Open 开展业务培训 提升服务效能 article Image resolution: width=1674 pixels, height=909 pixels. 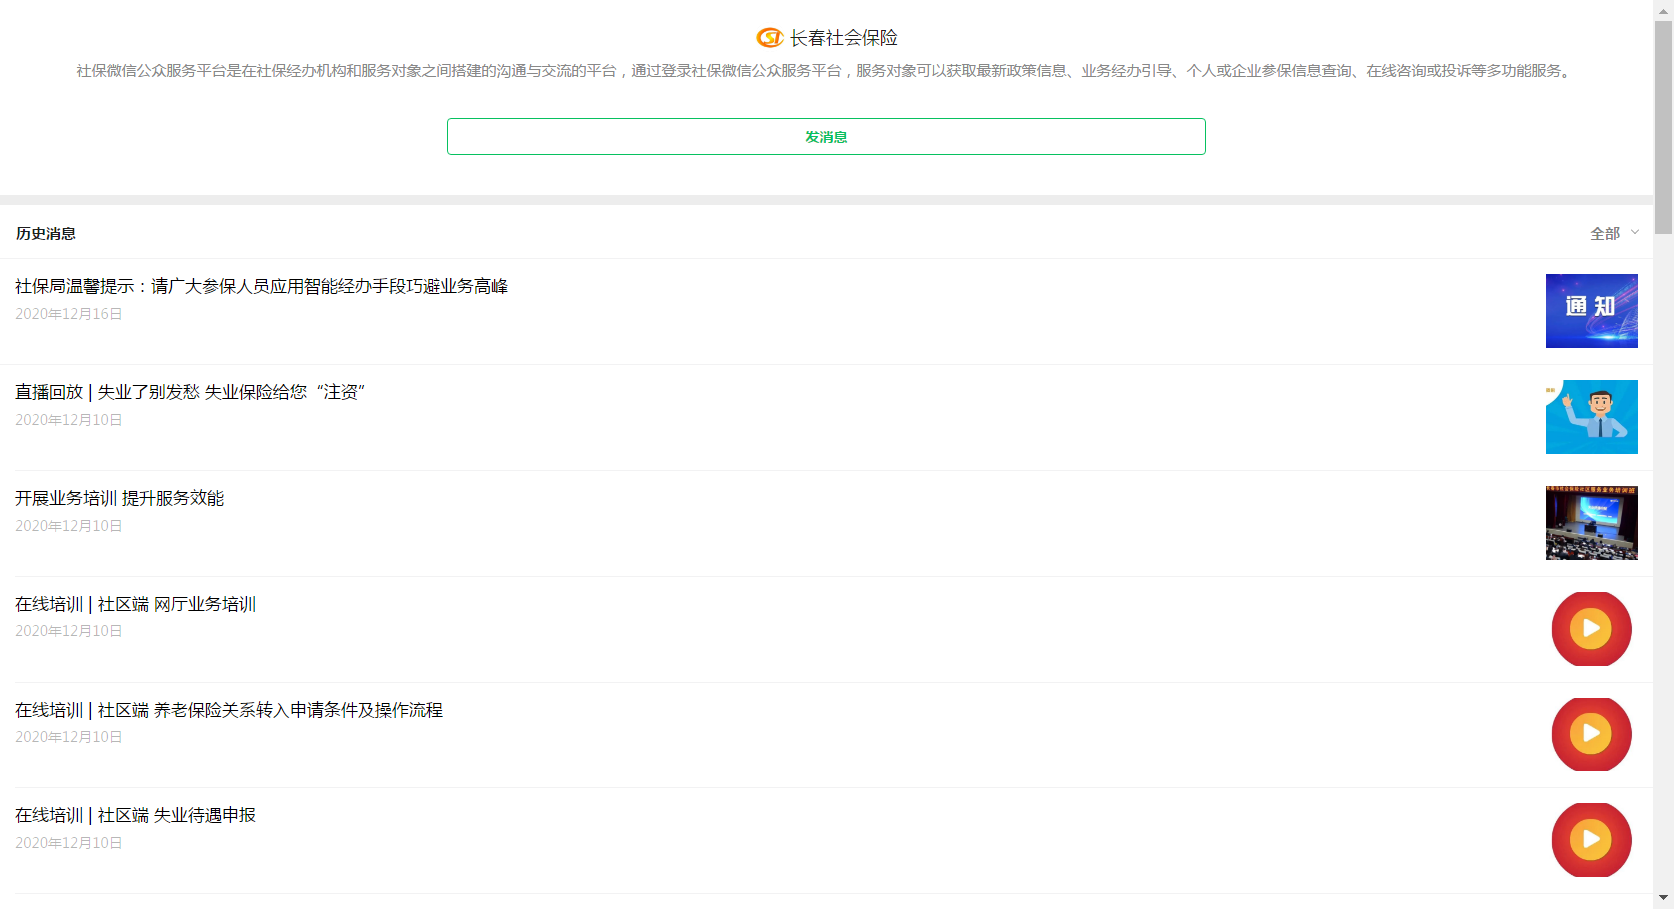point(119,499)
